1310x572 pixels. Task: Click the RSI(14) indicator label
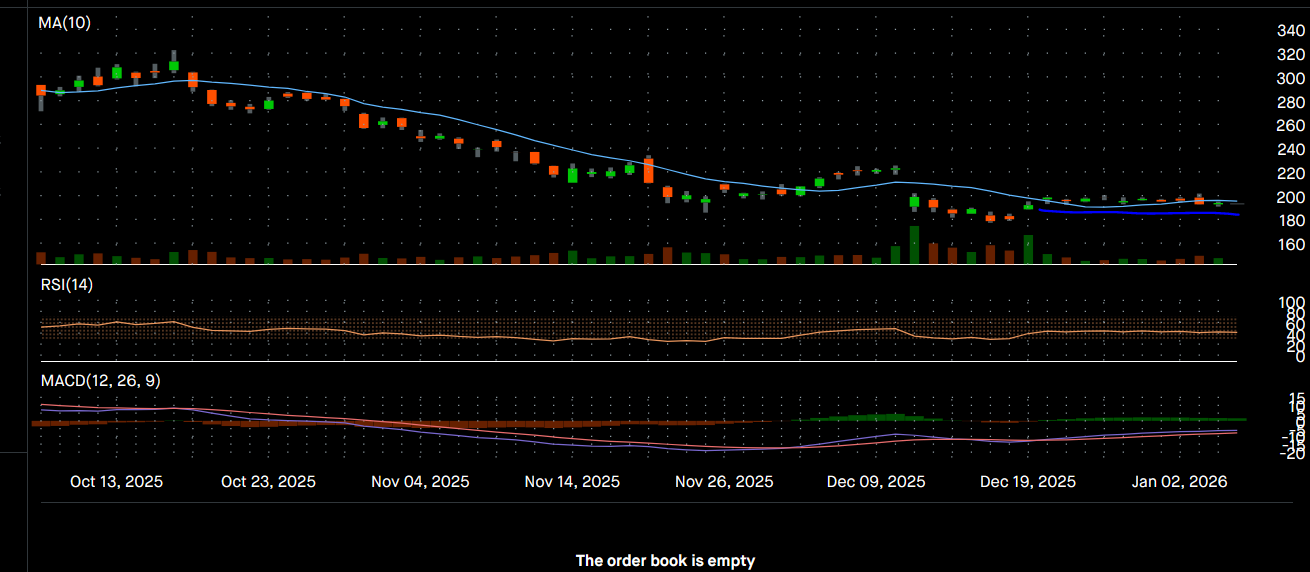[x=67, y=285]
